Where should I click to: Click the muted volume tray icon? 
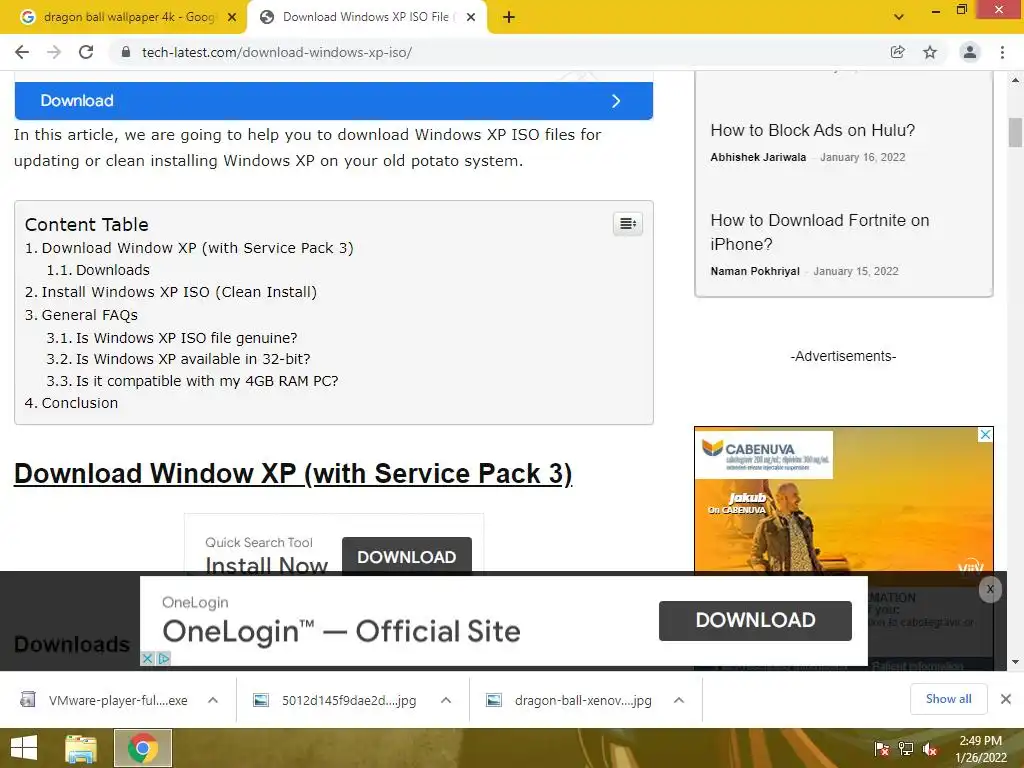pos(930,749)
